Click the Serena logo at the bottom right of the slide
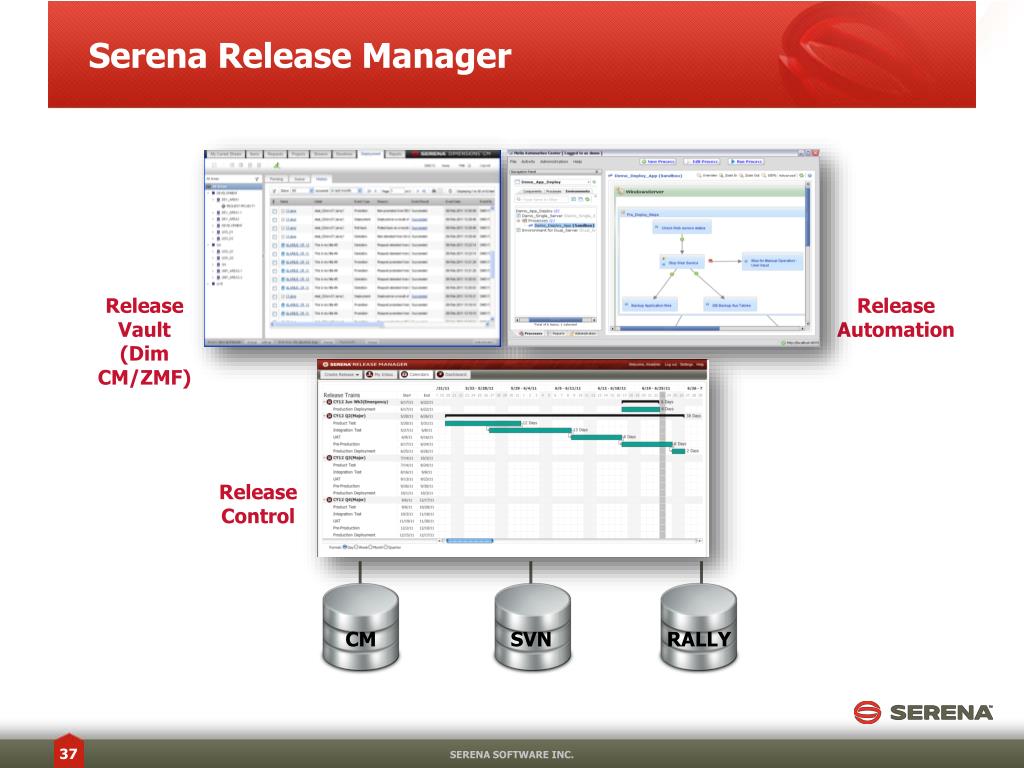This screenshot has width=1024, height=768. pos(923,712)
